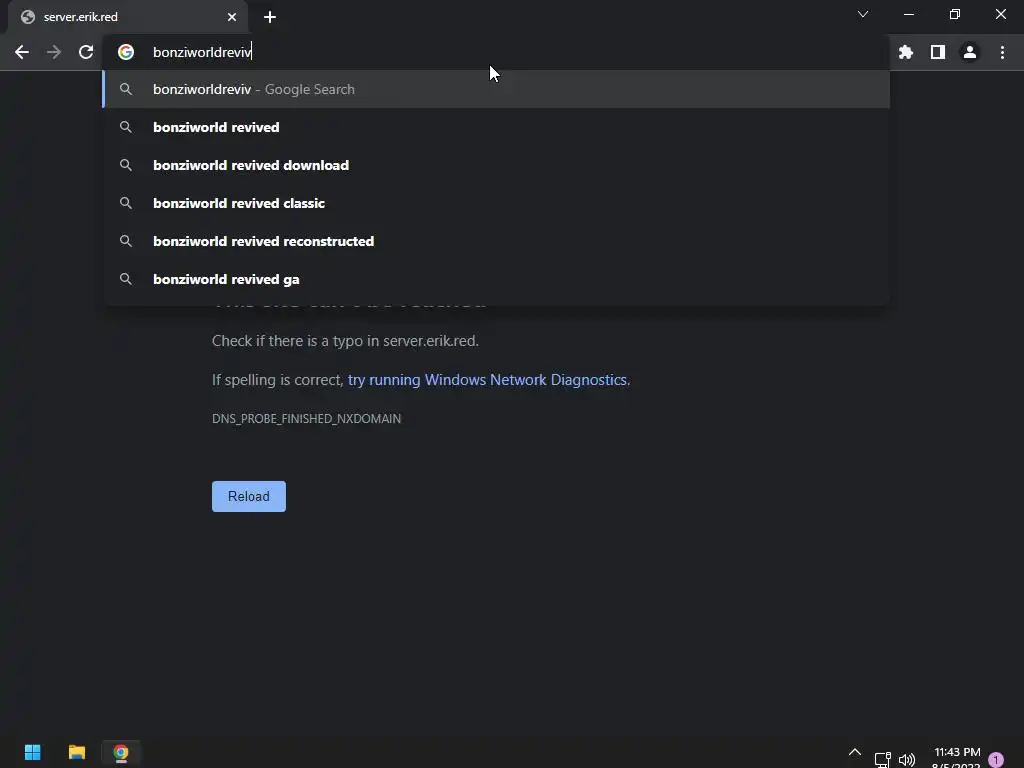Open the Windows Start menu
Image resolution: width=1024 pixels, height=768 pixels.
coord(33,752)
